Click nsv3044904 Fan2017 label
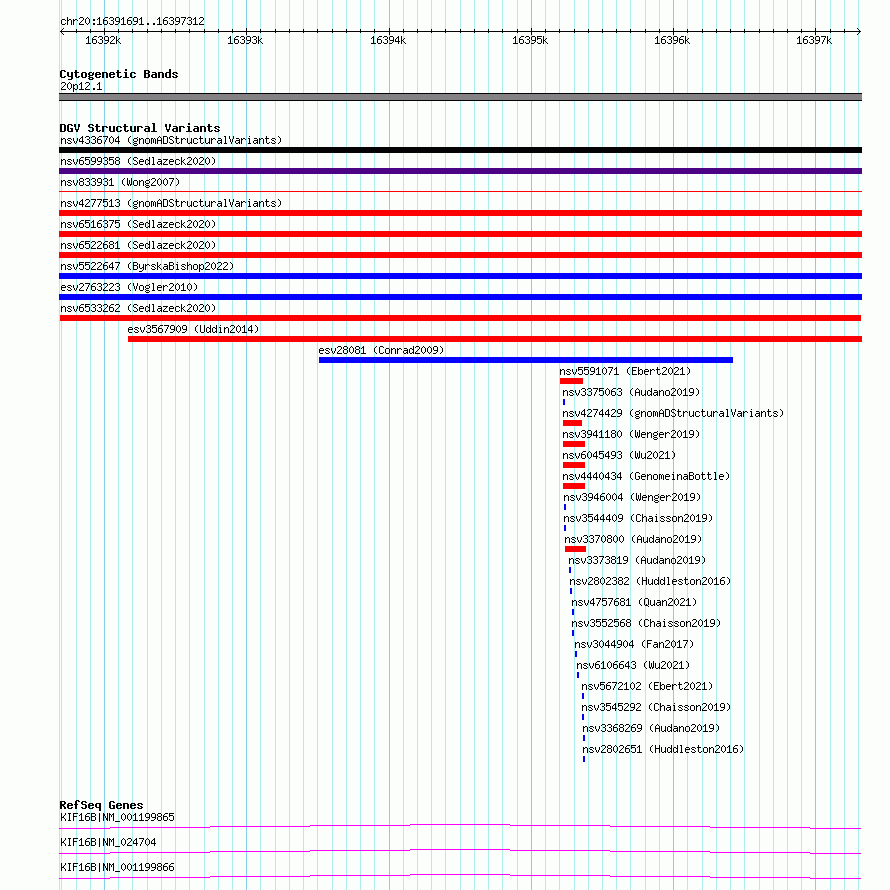 click(634, 644)
